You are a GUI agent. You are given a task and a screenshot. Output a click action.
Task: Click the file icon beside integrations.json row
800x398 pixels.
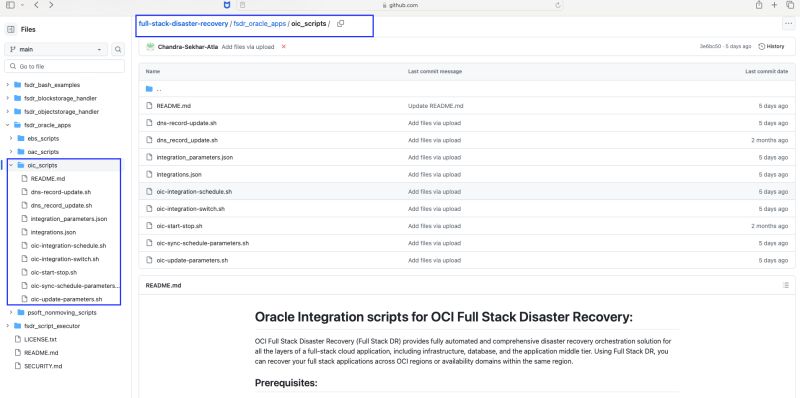tap(149, 174)
